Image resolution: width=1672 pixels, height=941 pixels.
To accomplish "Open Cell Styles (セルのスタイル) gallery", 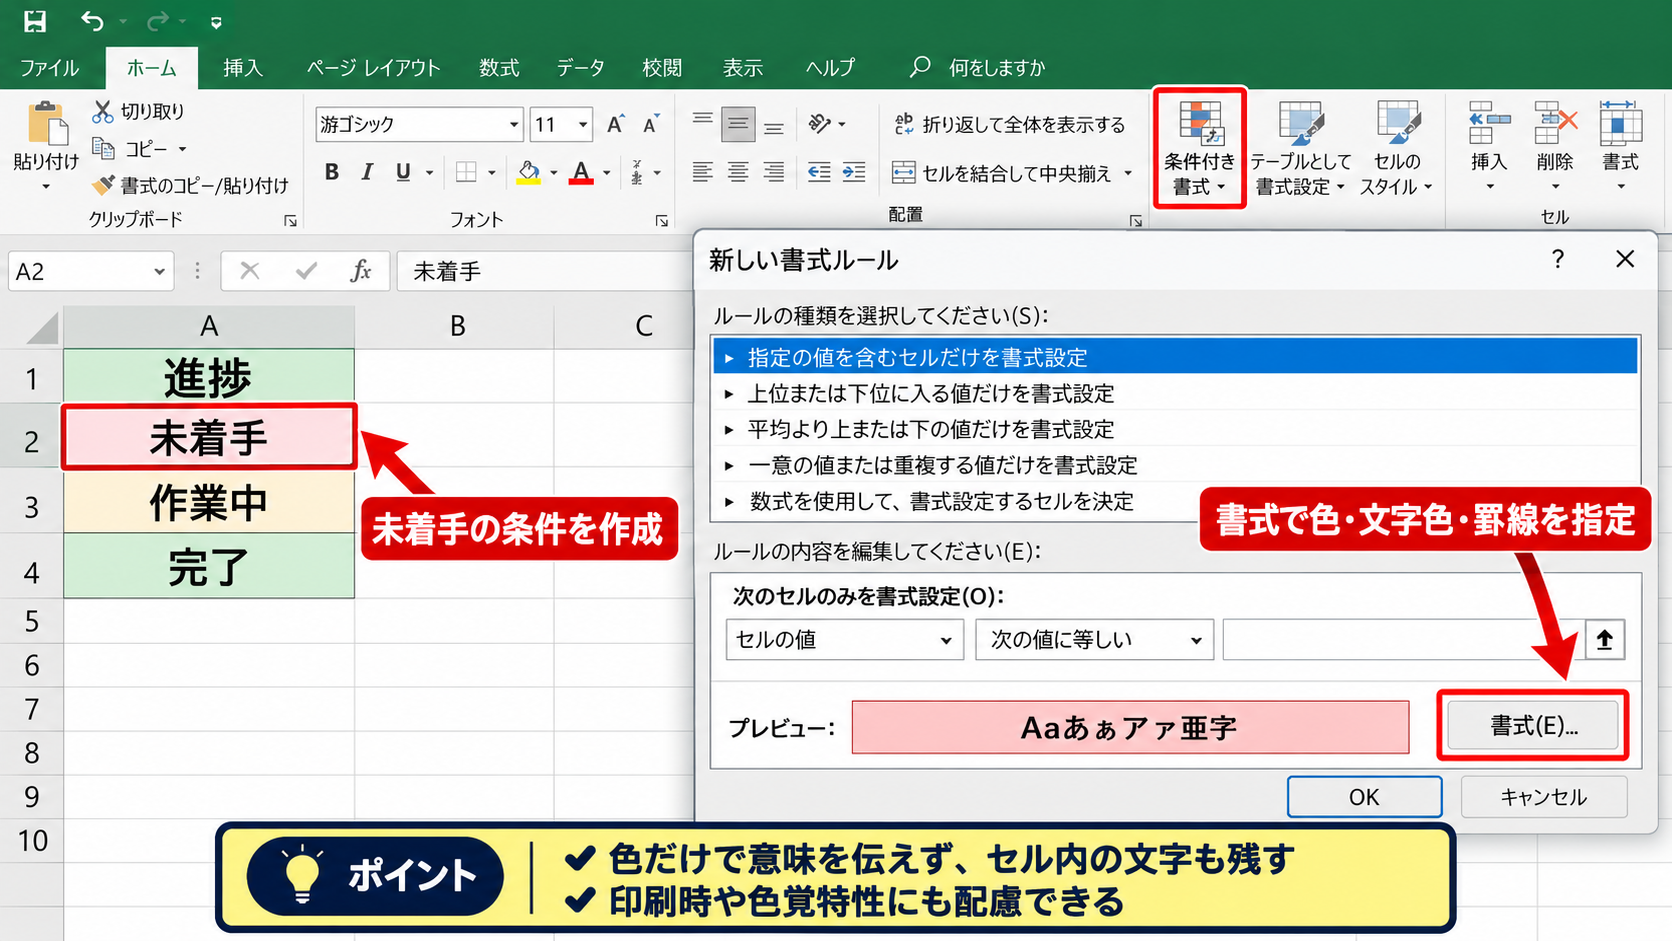I will pos(1397,148).
